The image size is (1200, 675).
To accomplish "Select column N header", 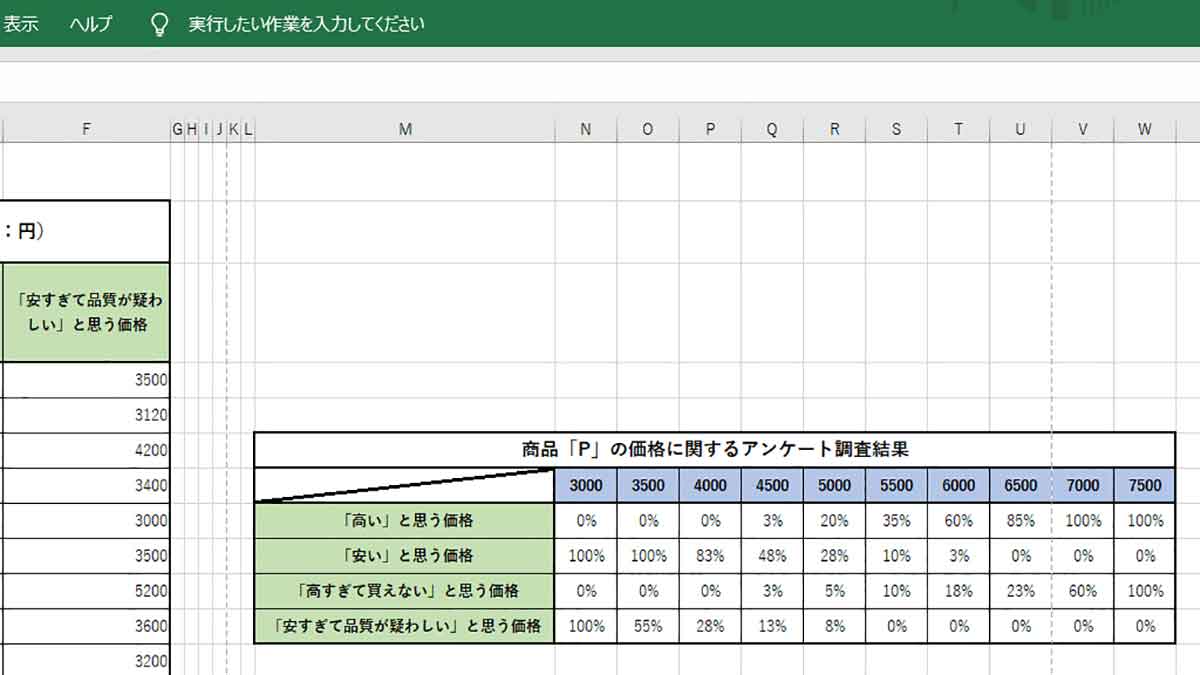I will [x=585, y=128].
